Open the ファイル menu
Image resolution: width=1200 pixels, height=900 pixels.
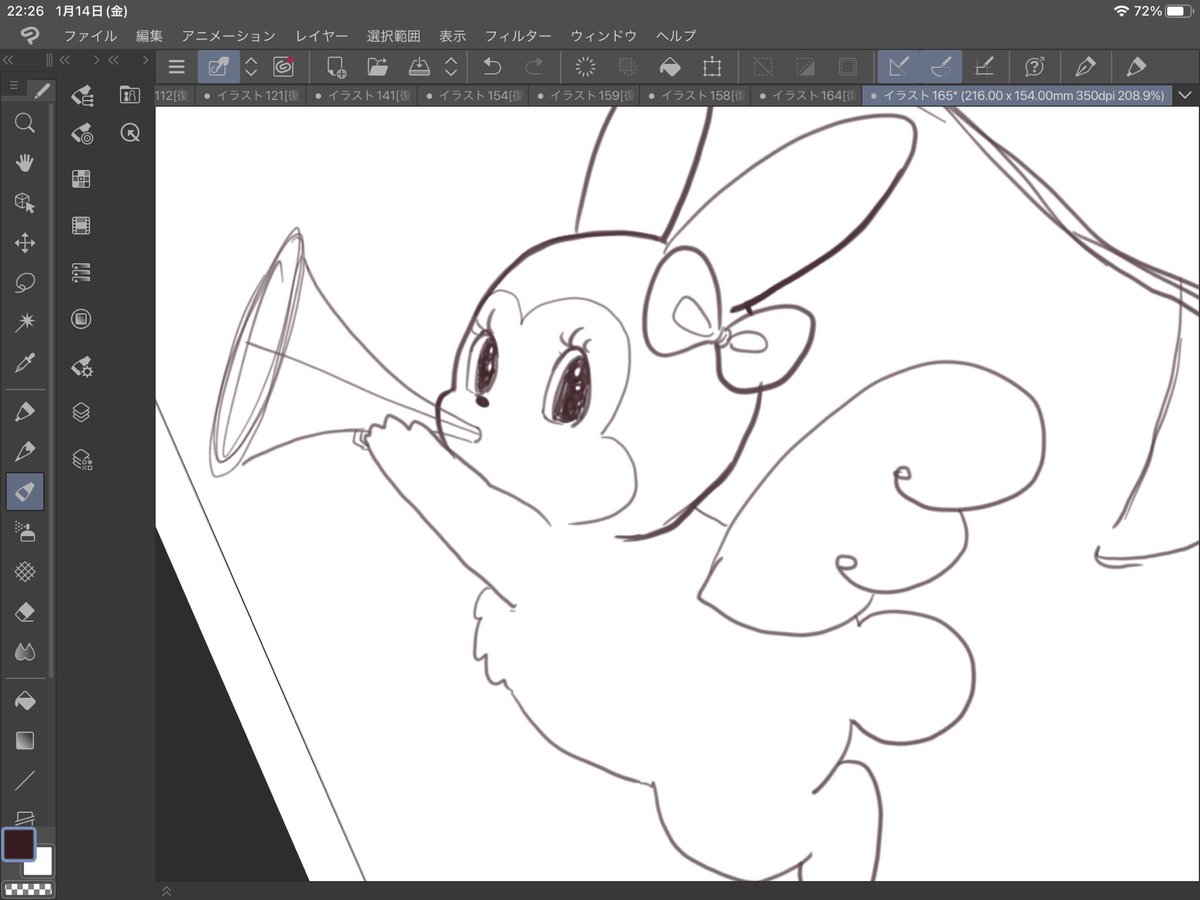pos(90,36)
